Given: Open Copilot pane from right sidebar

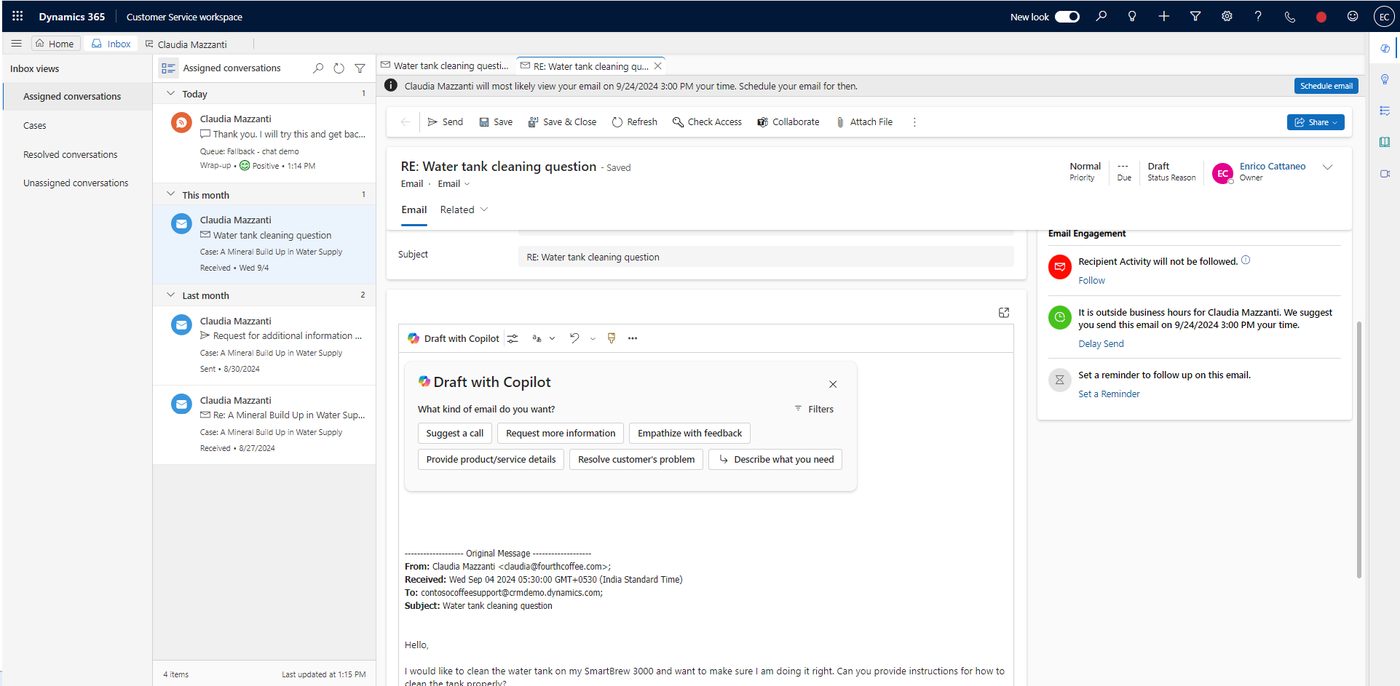Looking at the screenshot, I should coord(1385,48).
